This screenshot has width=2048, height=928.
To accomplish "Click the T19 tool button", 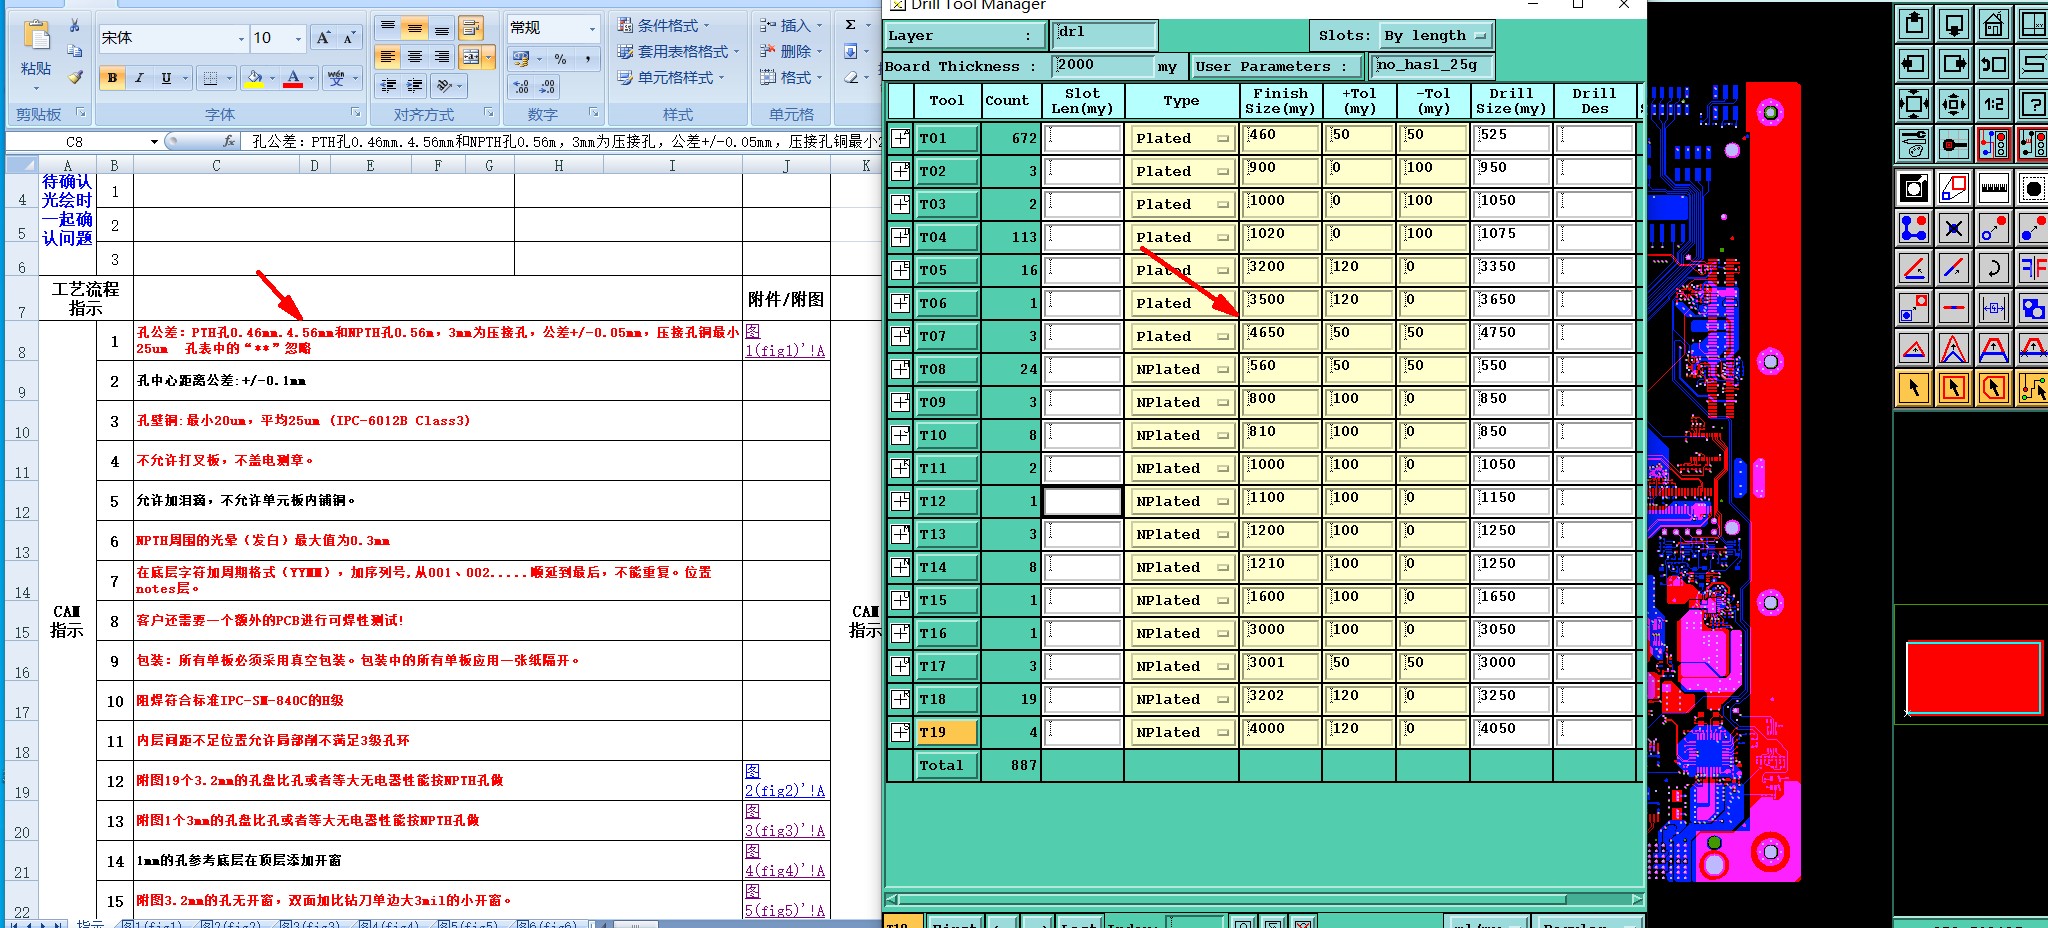I will [946, 732].
